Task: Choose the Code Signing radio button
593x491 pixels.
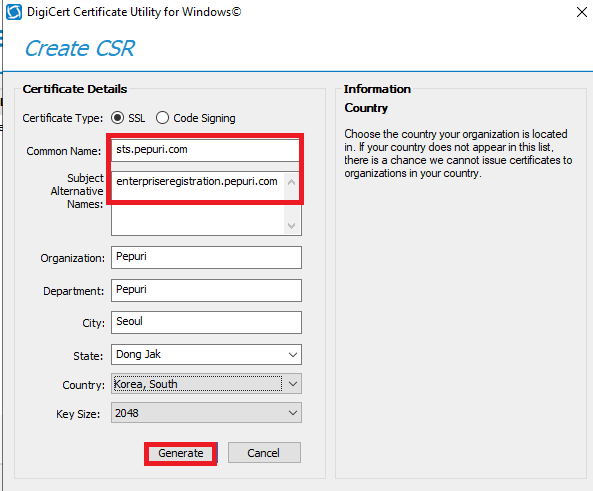Action: click(x=162, y=118)
